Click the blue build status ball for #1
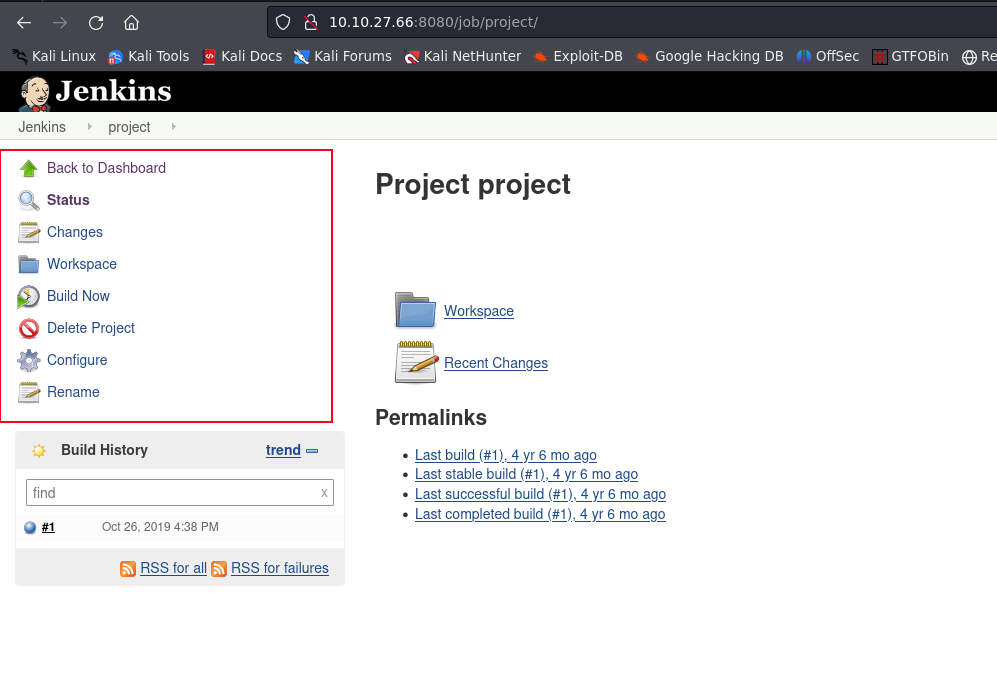The width and height of the screenshot is (997, 690). 30,527
